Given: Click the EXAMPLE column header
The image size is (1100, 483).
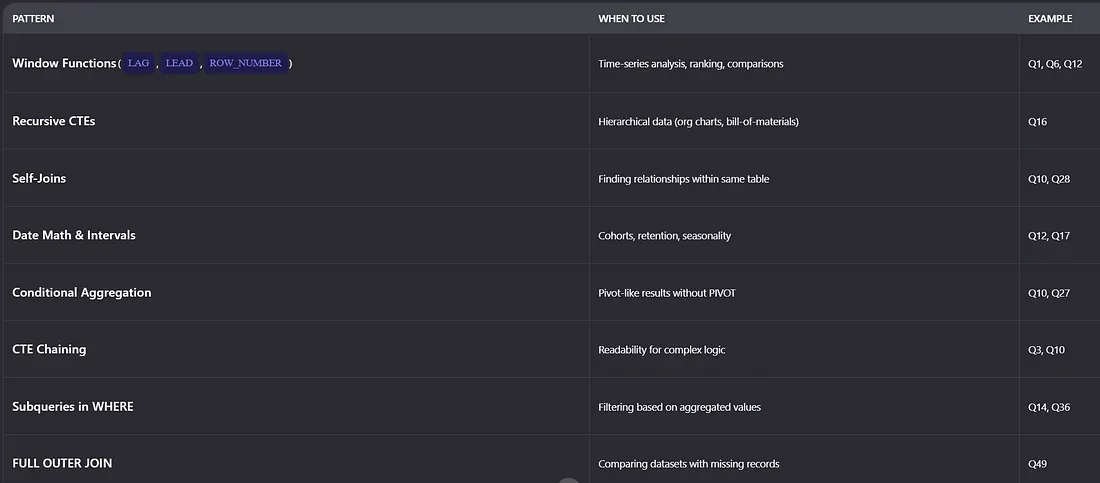Looking at the screenshot, I should pos(1050,19).
